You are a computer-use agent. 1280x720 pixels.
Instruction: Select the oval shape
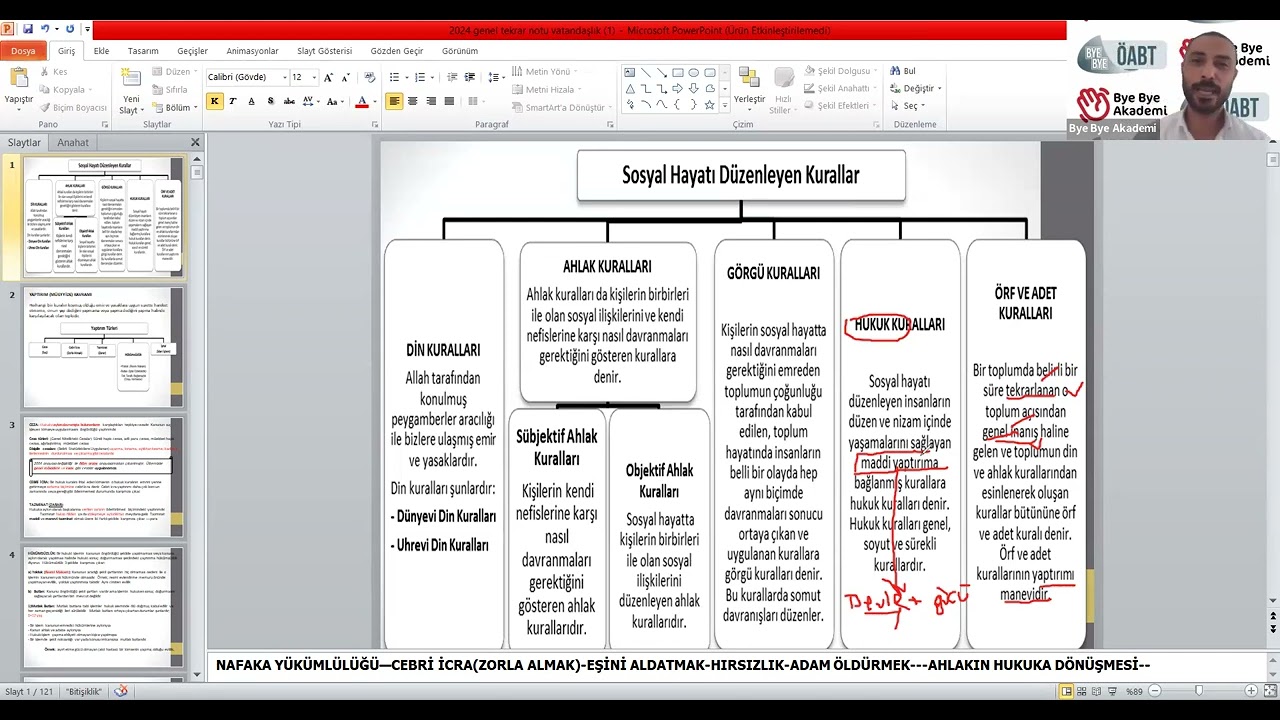tap(694, 72)
